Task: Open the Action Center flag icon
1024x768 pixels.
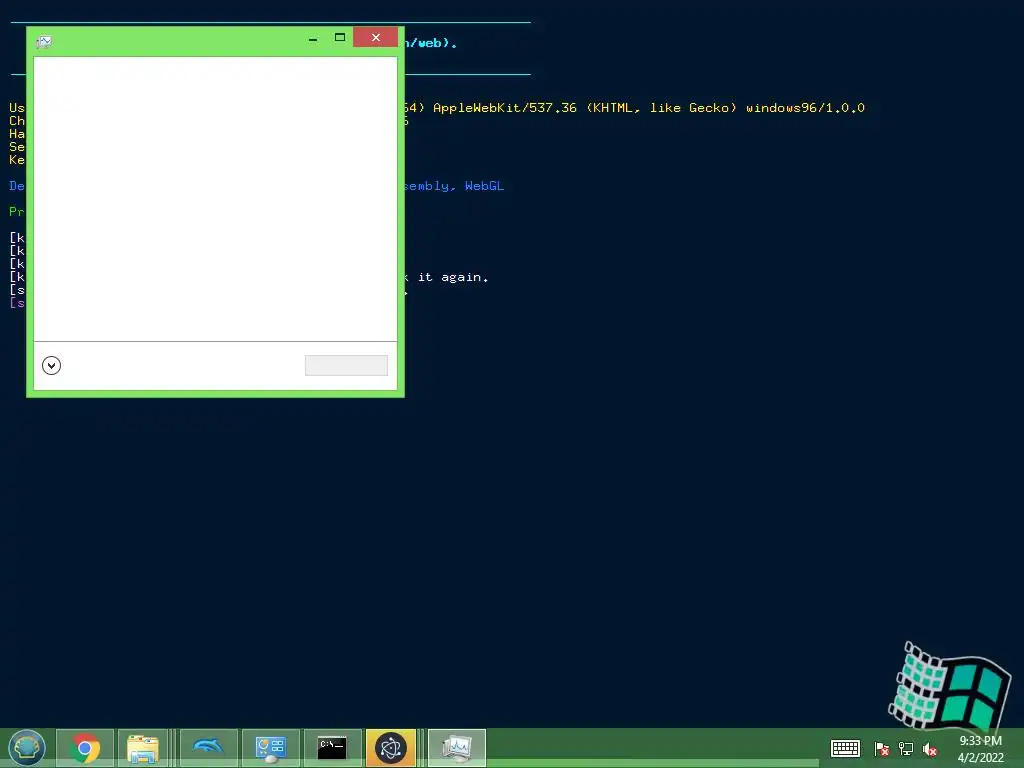Action: click(x=882, y=749)
